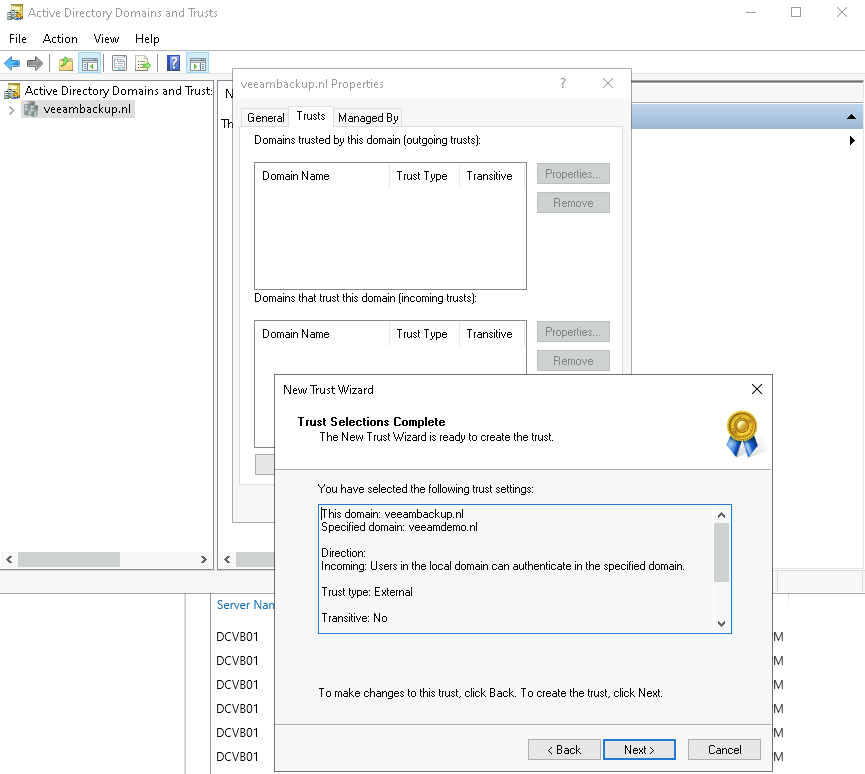Cancel the New Trust Wizard
Image resolution: width=865 pixels, height=774 pixels.
tap(724, 750)
